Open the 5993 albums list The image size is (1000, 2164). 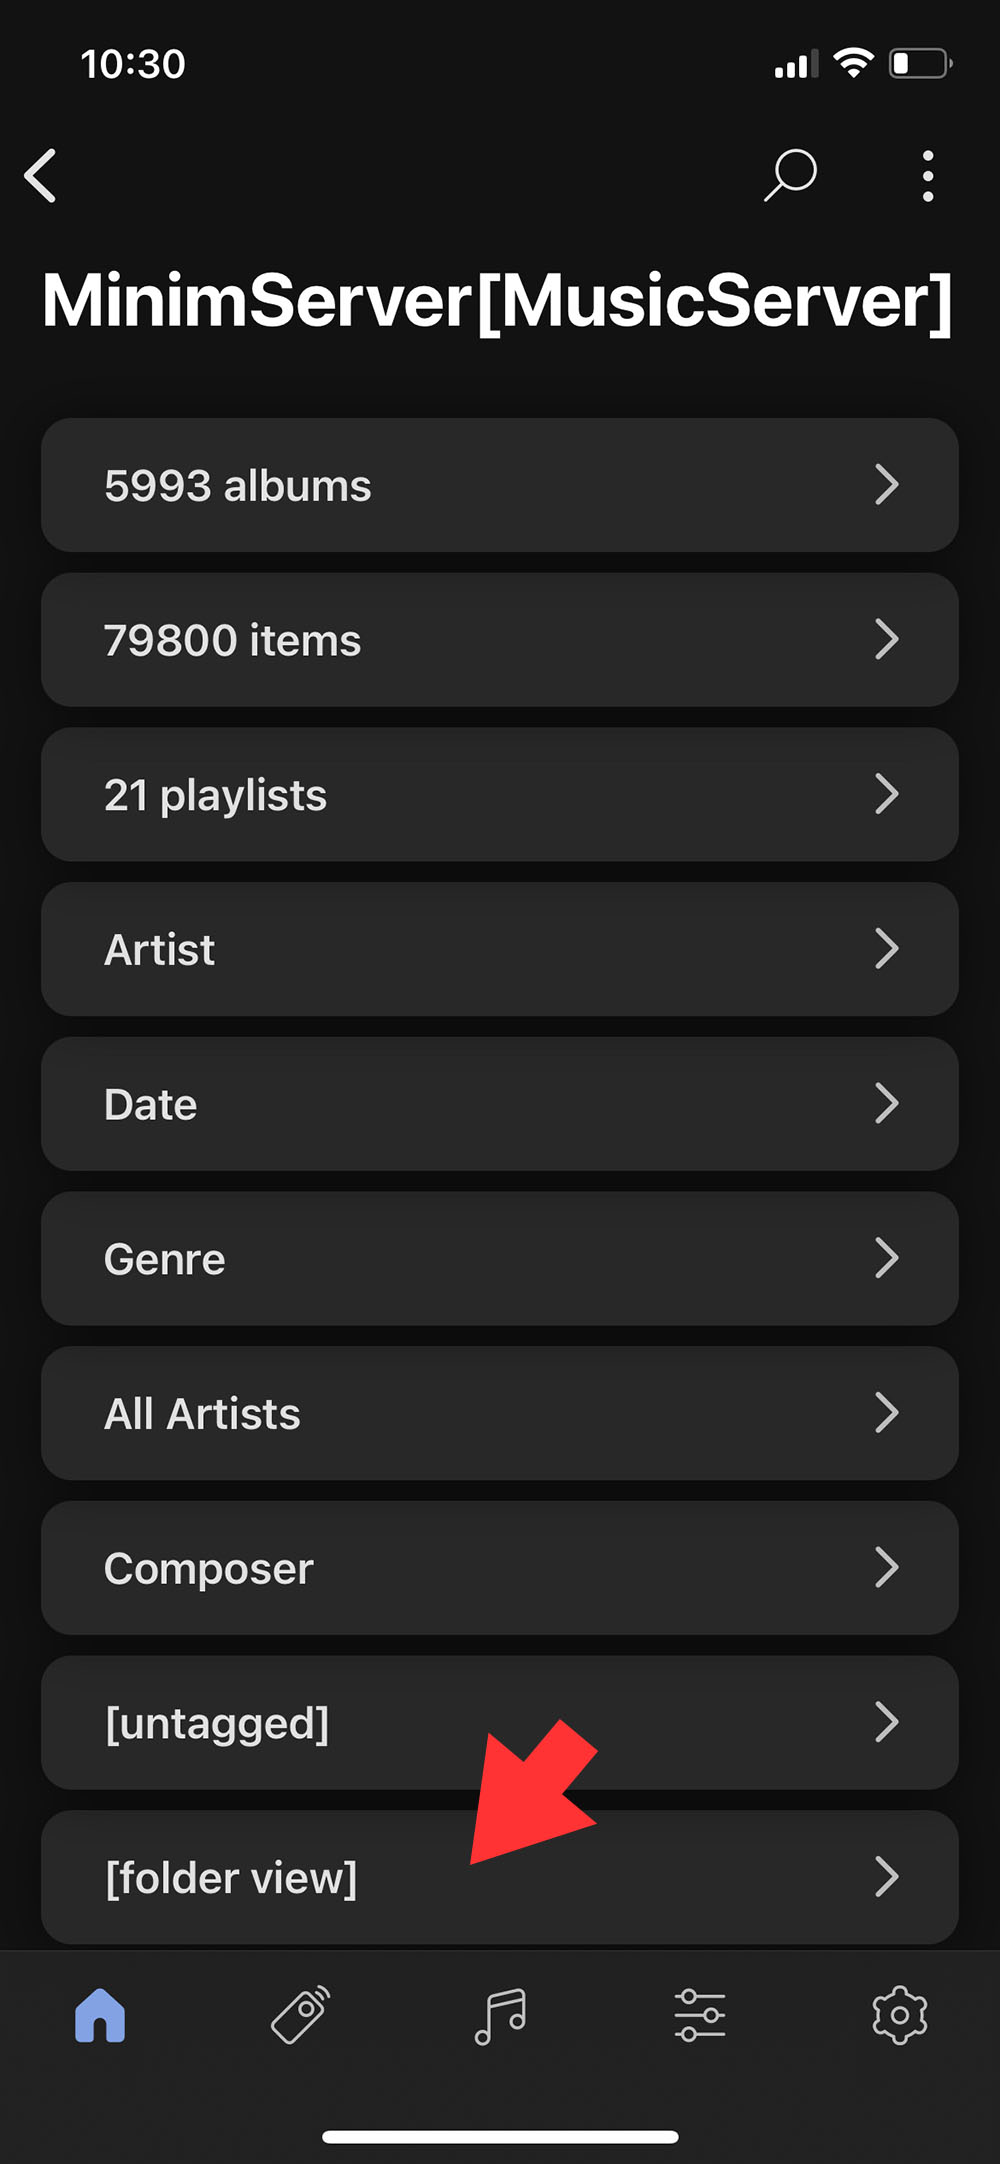coord(500,485)
